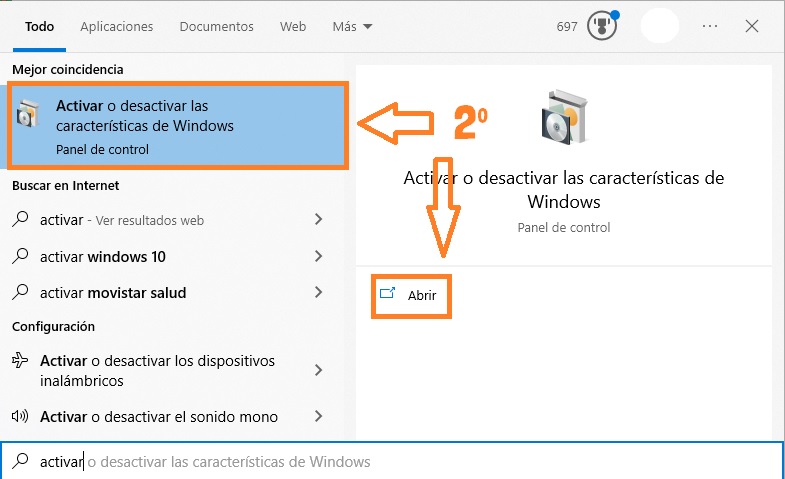Screen dimensions: 785x479
Task: Click the user profile avatar circle
Action: point(660,26)
